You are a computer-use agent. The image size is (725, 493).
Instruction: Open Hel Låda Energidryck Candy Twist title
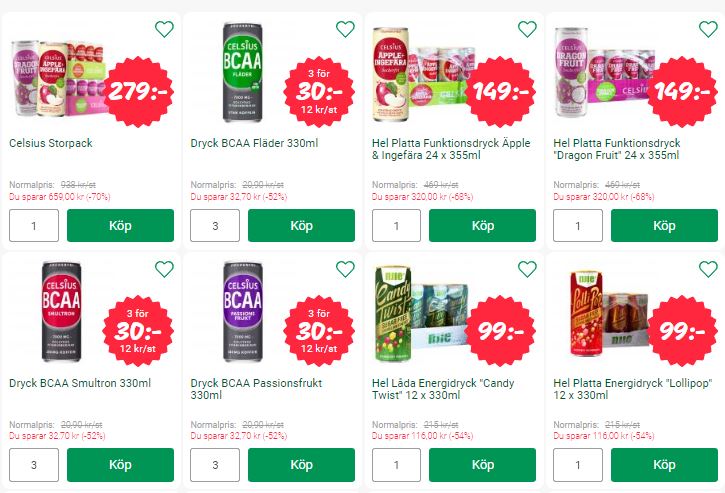443,389
